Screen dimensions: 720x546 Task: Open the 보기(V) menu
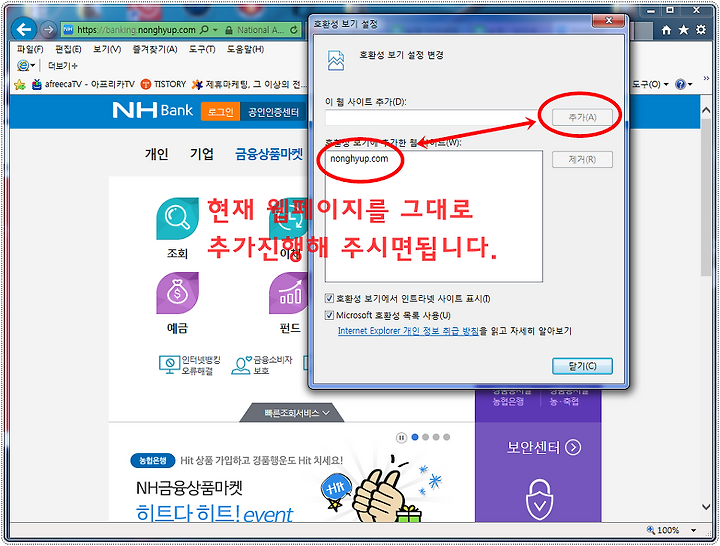click(x=107, y=49)
